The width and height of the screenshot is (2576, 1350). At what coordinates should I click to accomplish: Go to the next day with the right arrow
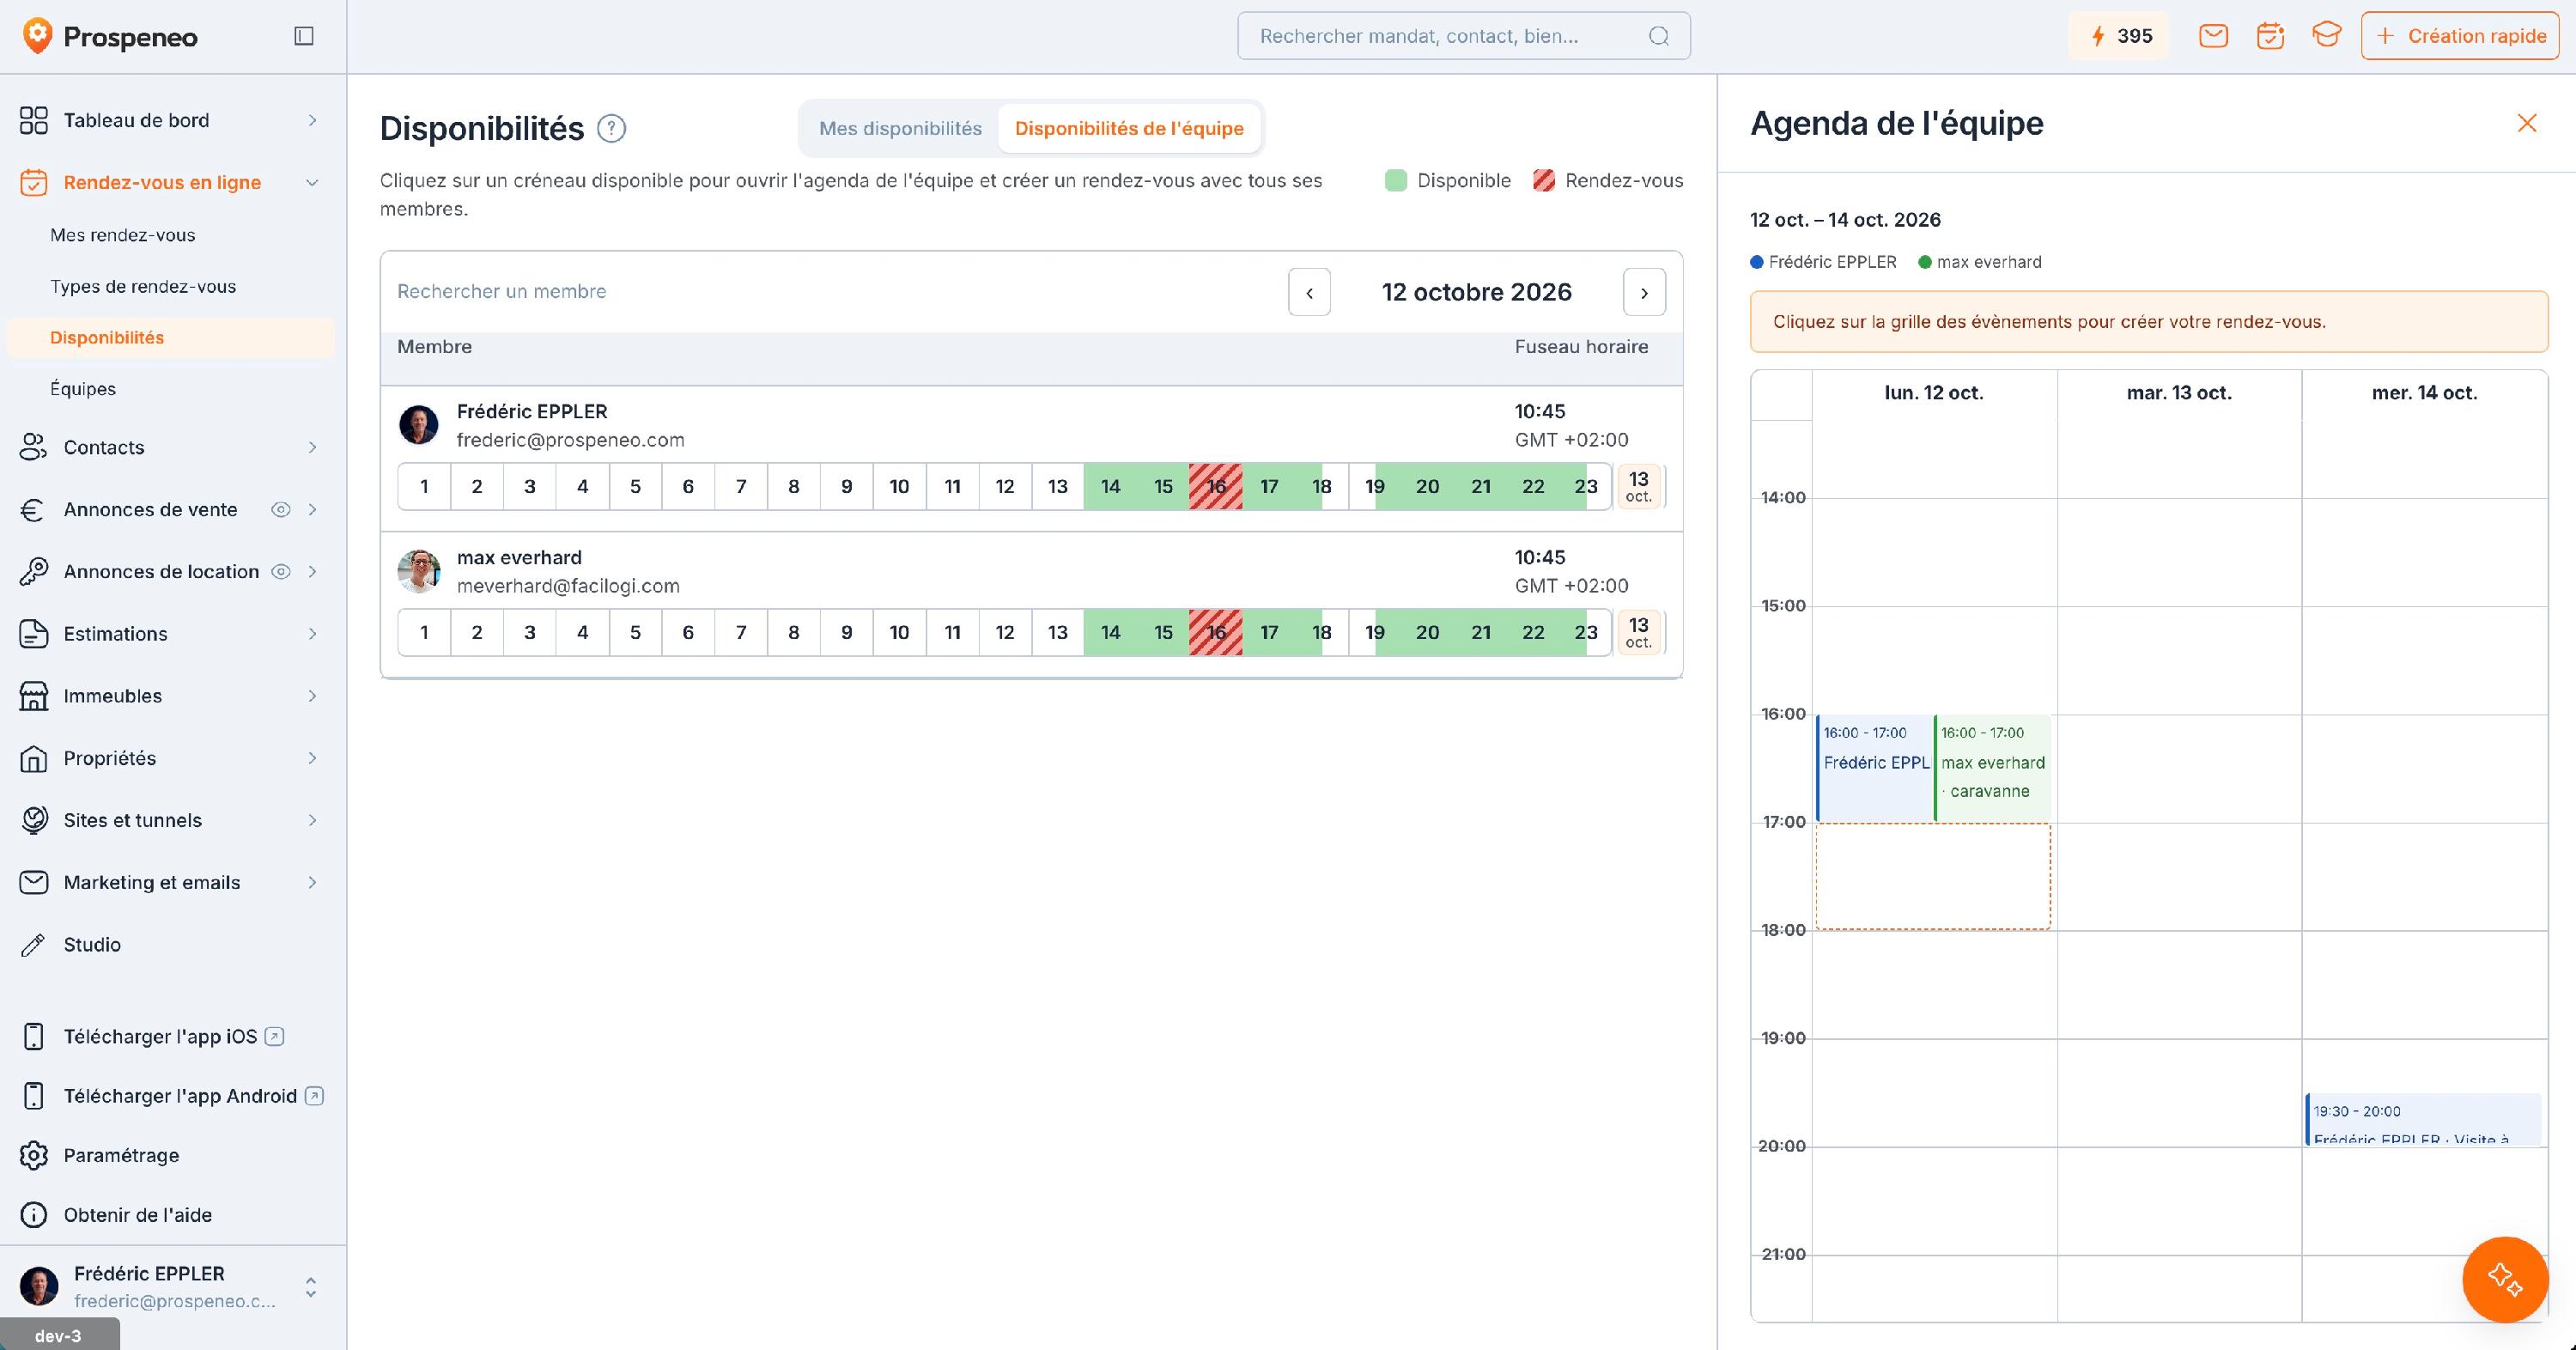[1644, 292]
